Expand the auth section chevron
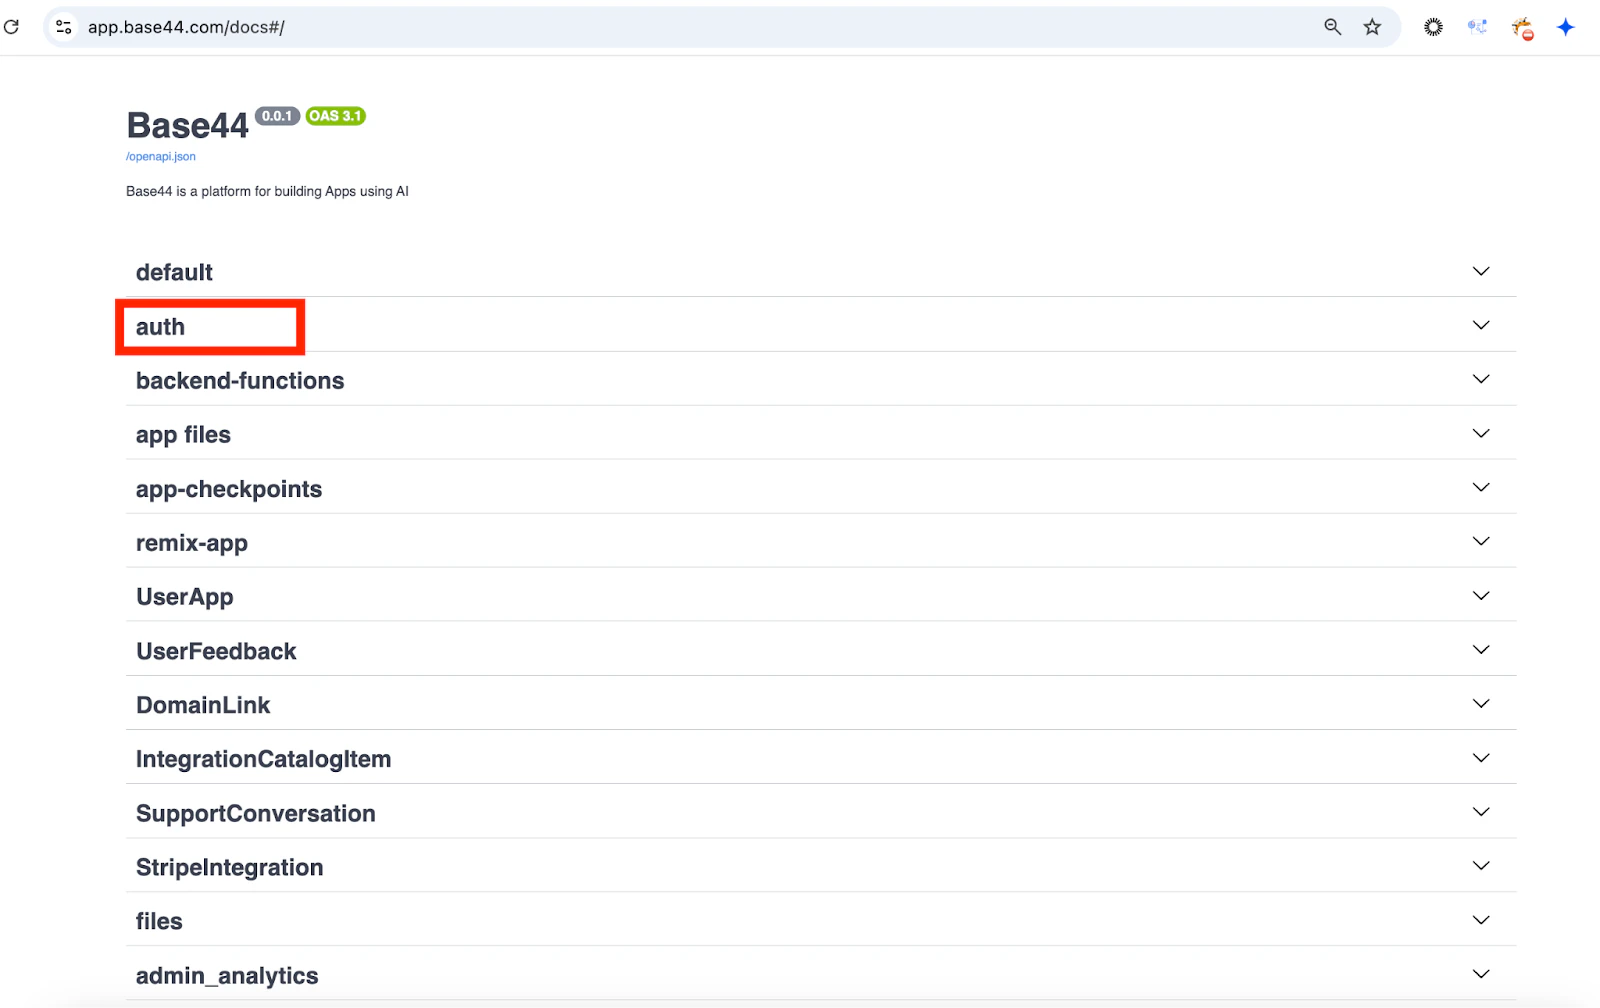 coord(1481,325)
